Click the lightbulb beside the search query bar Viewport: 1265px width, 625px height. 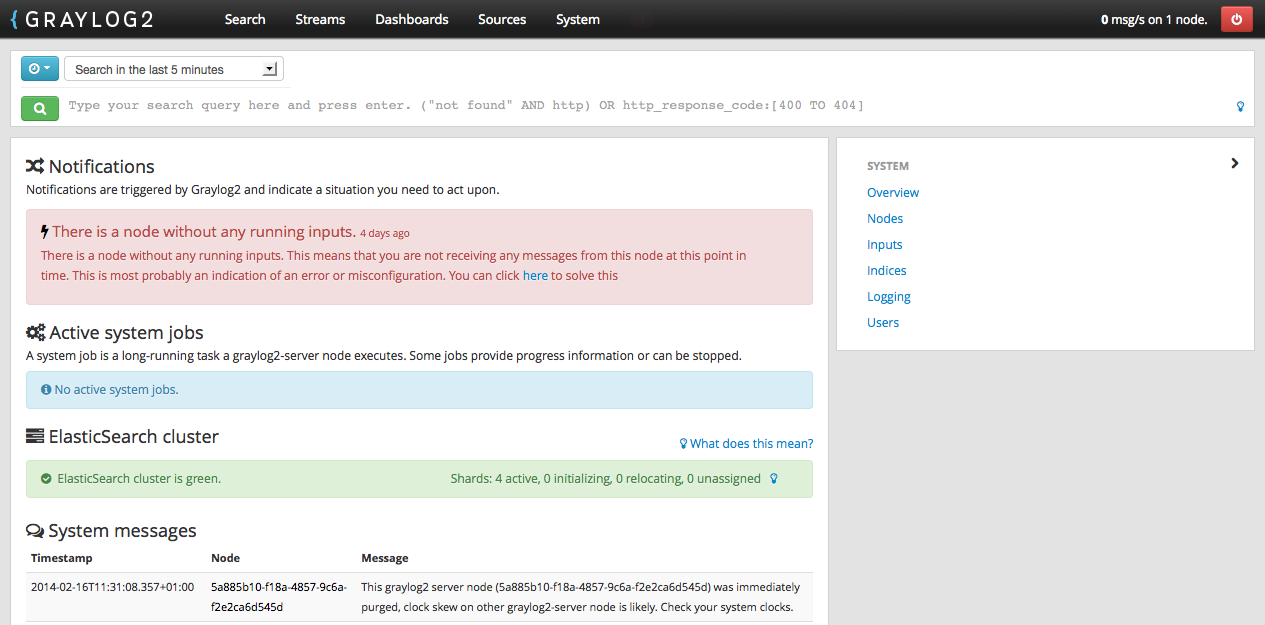coord(1239,105)
